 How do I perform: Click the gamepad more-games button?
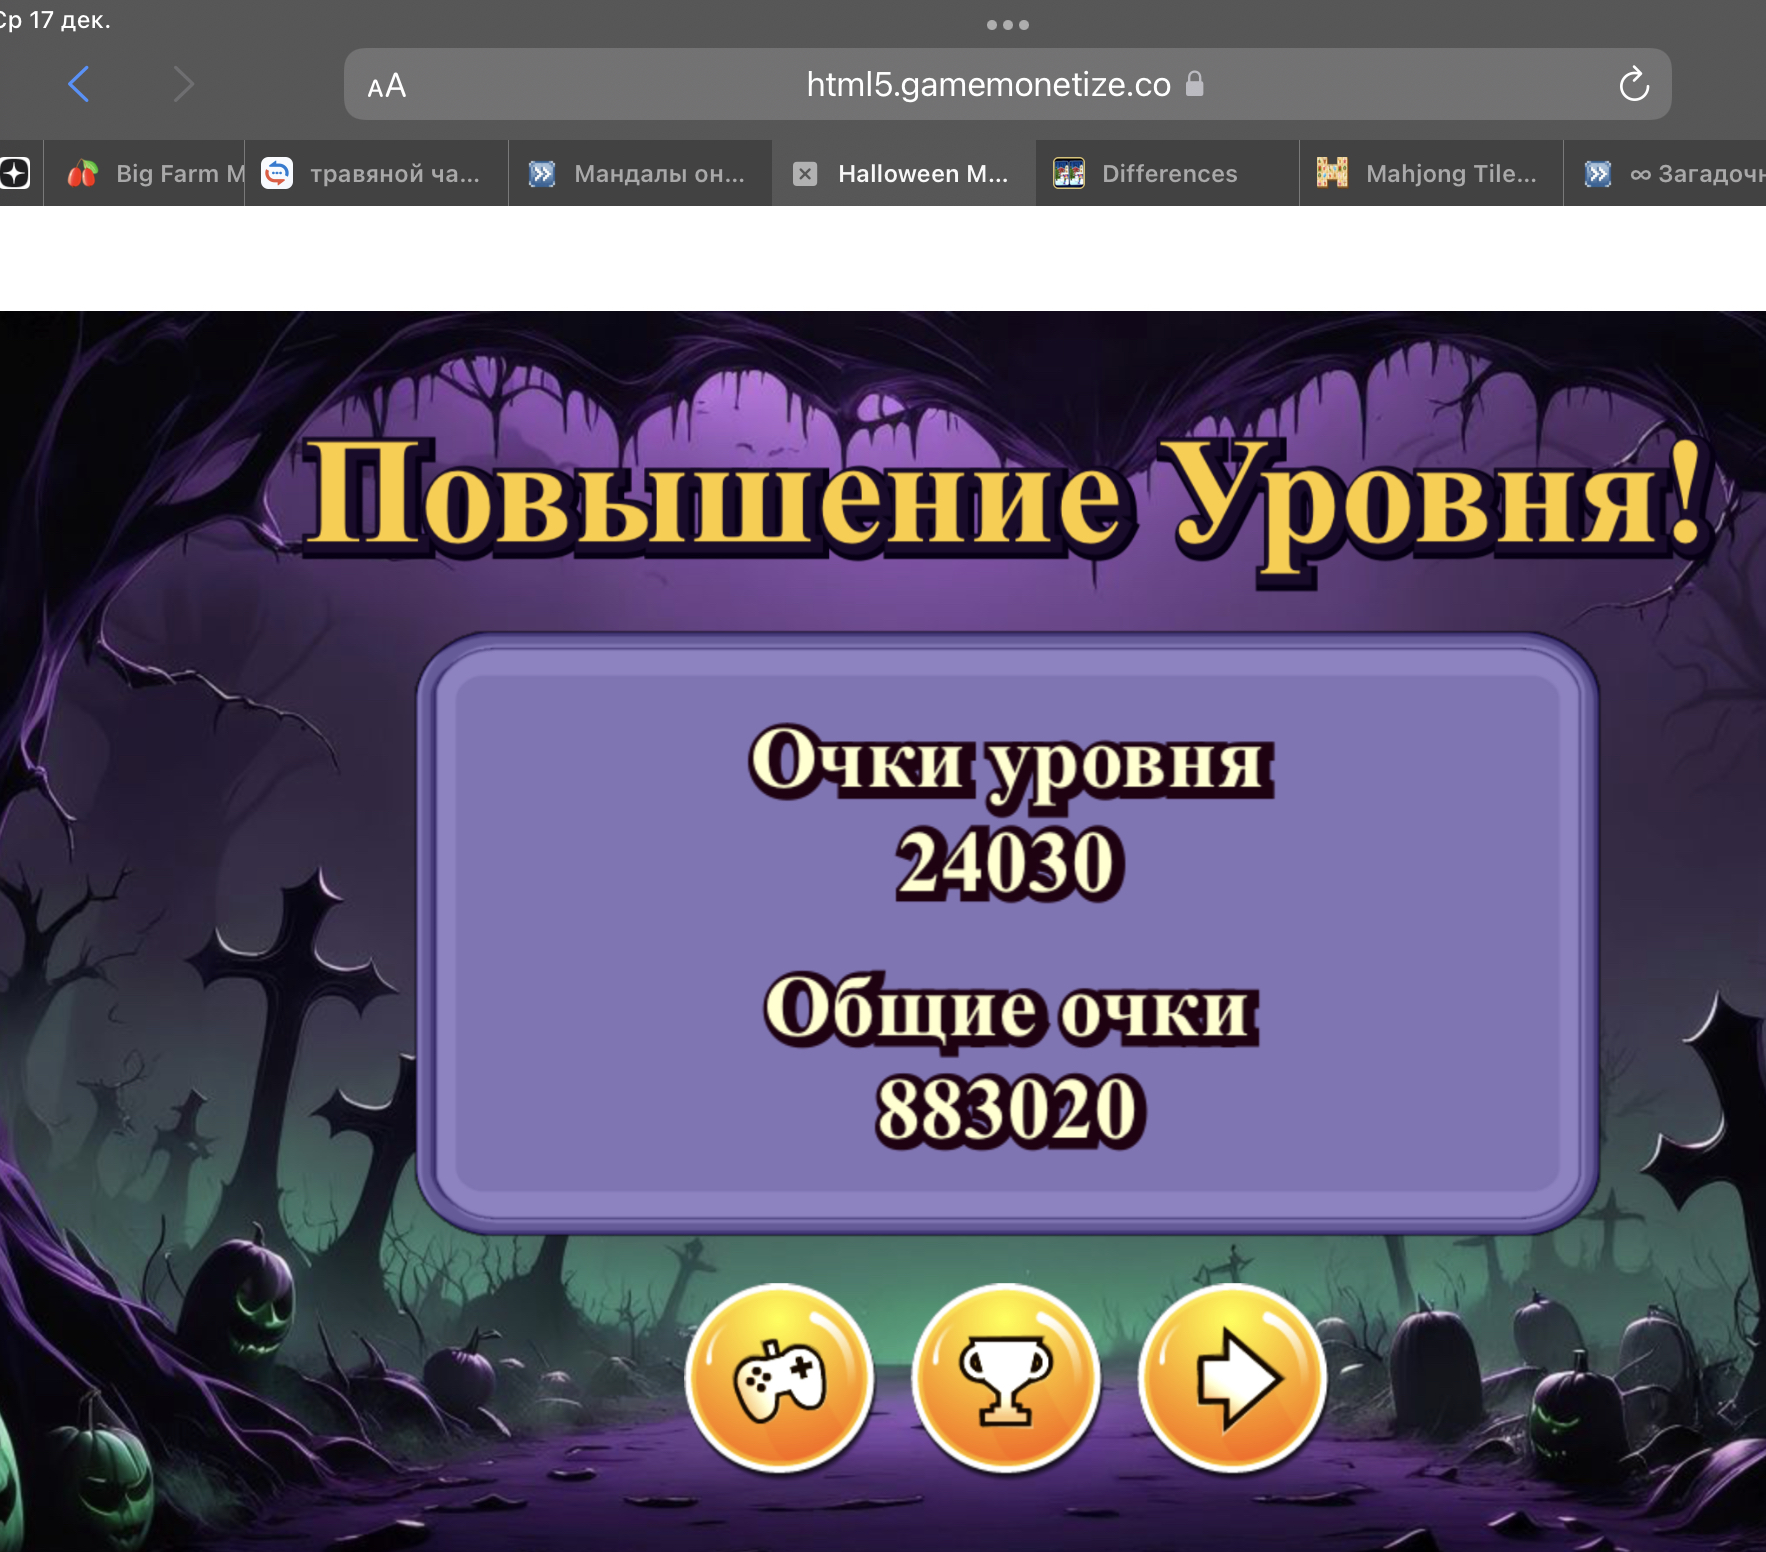[779, 1379]
